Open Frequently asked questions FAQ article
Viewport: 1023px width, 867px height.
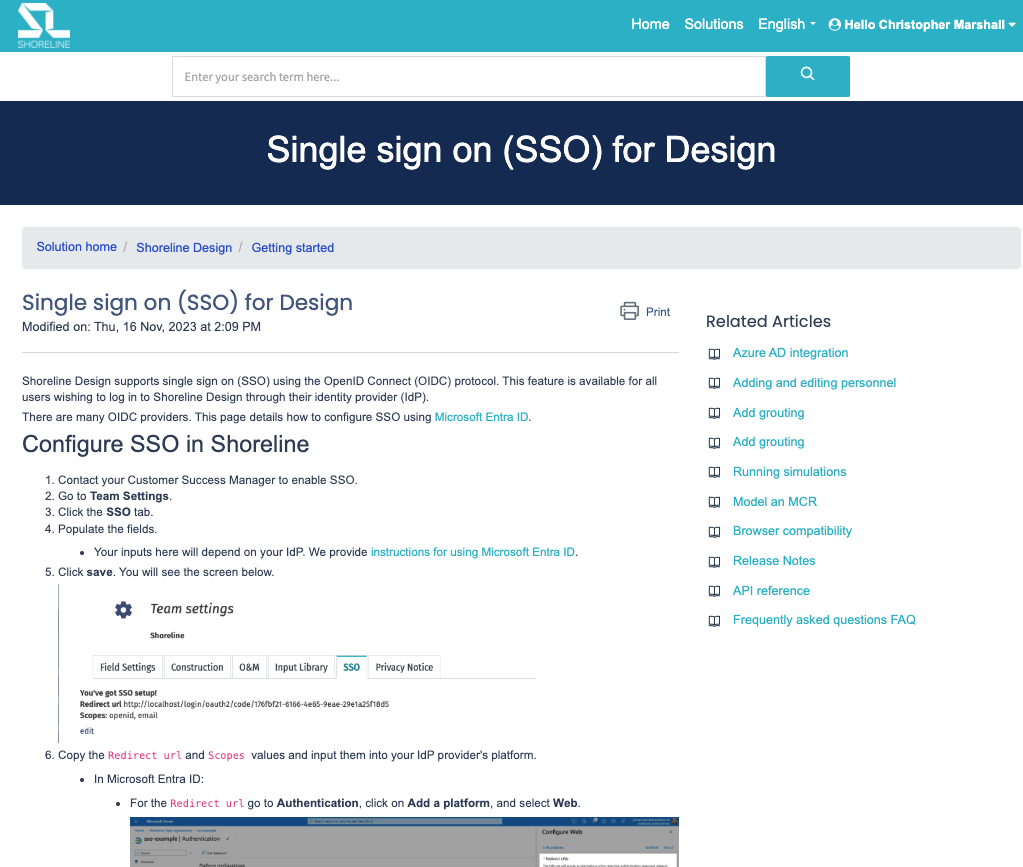point(824,620)
